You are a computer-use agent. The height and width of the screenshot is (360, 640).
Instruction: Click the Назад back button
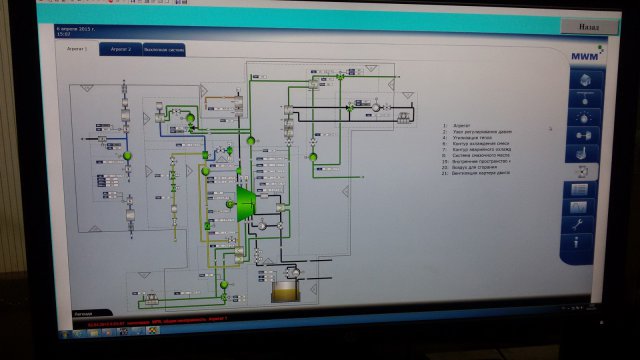pyautogui.click(x=589, y=27)
